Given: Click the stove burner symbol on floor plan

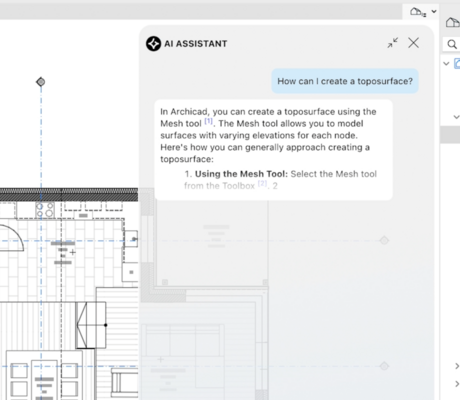Looking at the screenshot, I should [x=45, y=210].
